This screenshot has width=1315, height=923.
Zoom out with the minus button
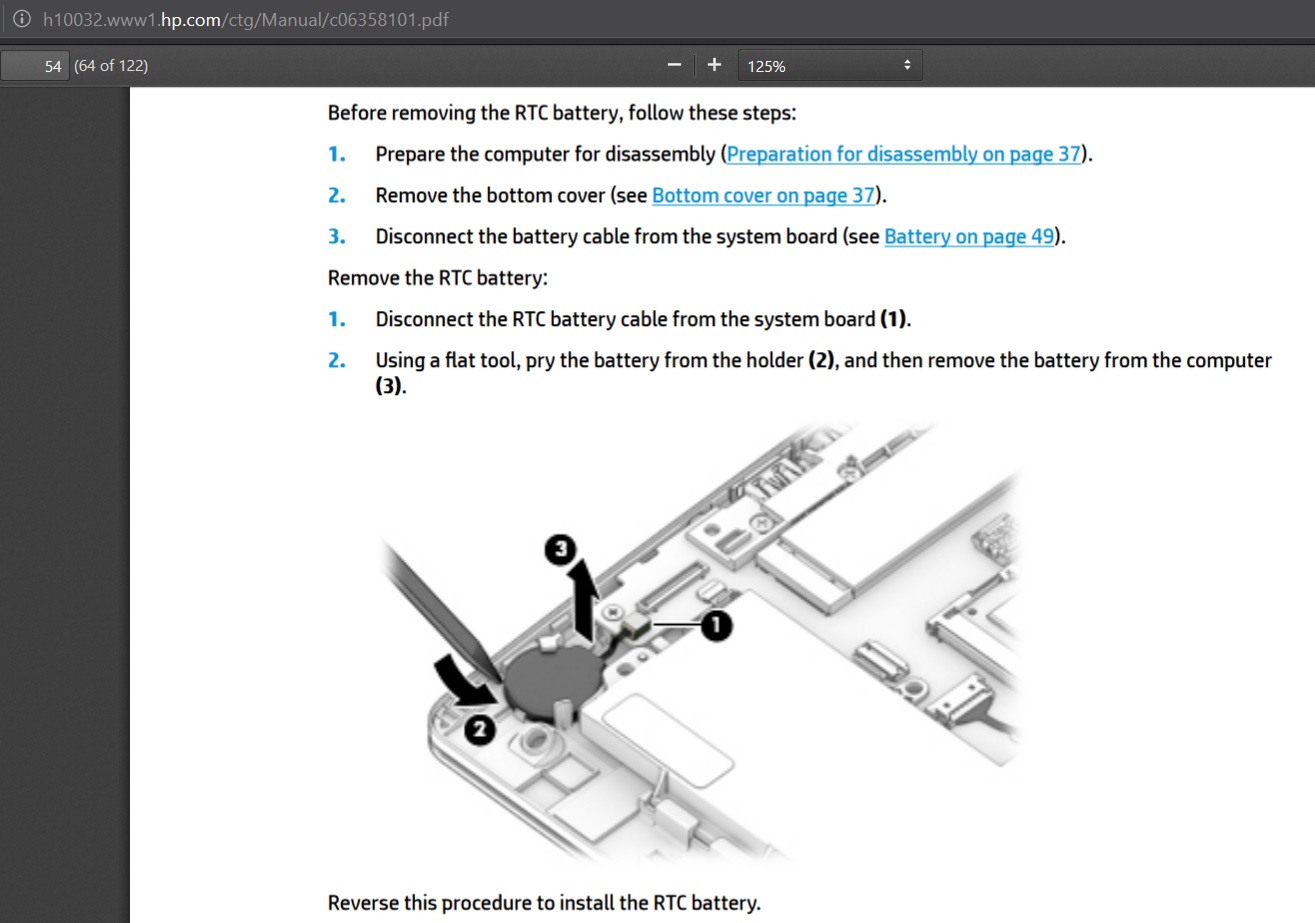point(674,65)
